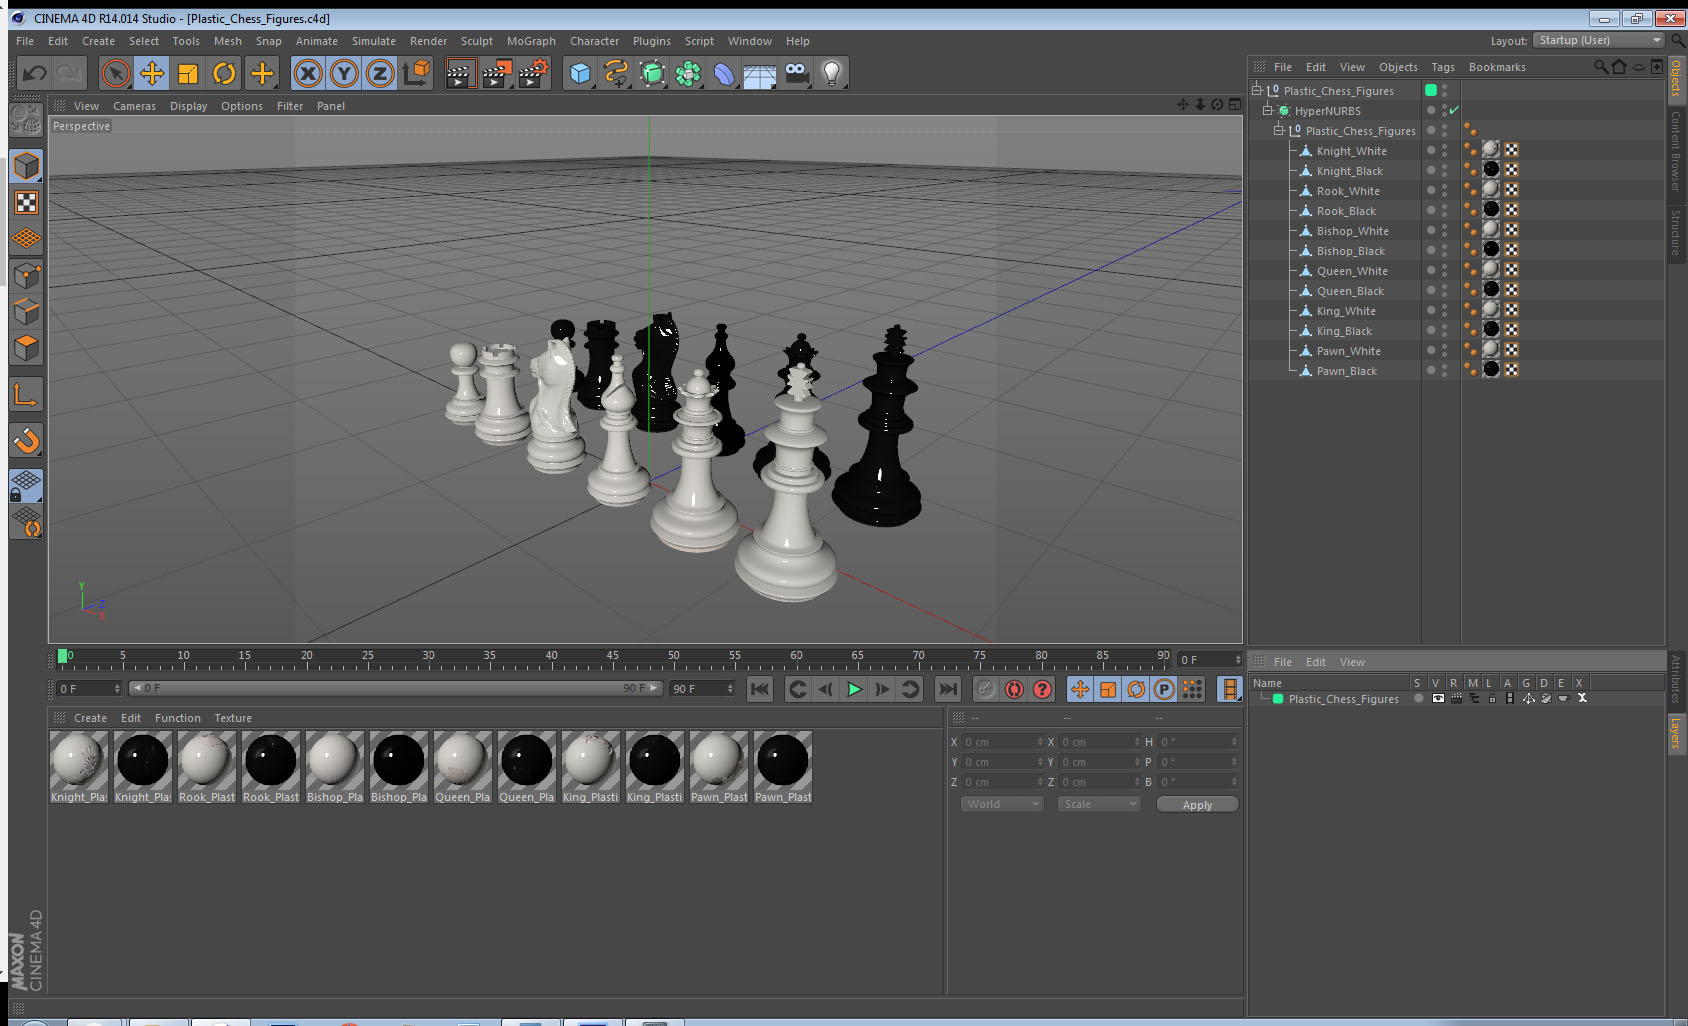Open the Character menu
The width and height of the screenshot is (1688, 1026).
[x=594, y=41]
